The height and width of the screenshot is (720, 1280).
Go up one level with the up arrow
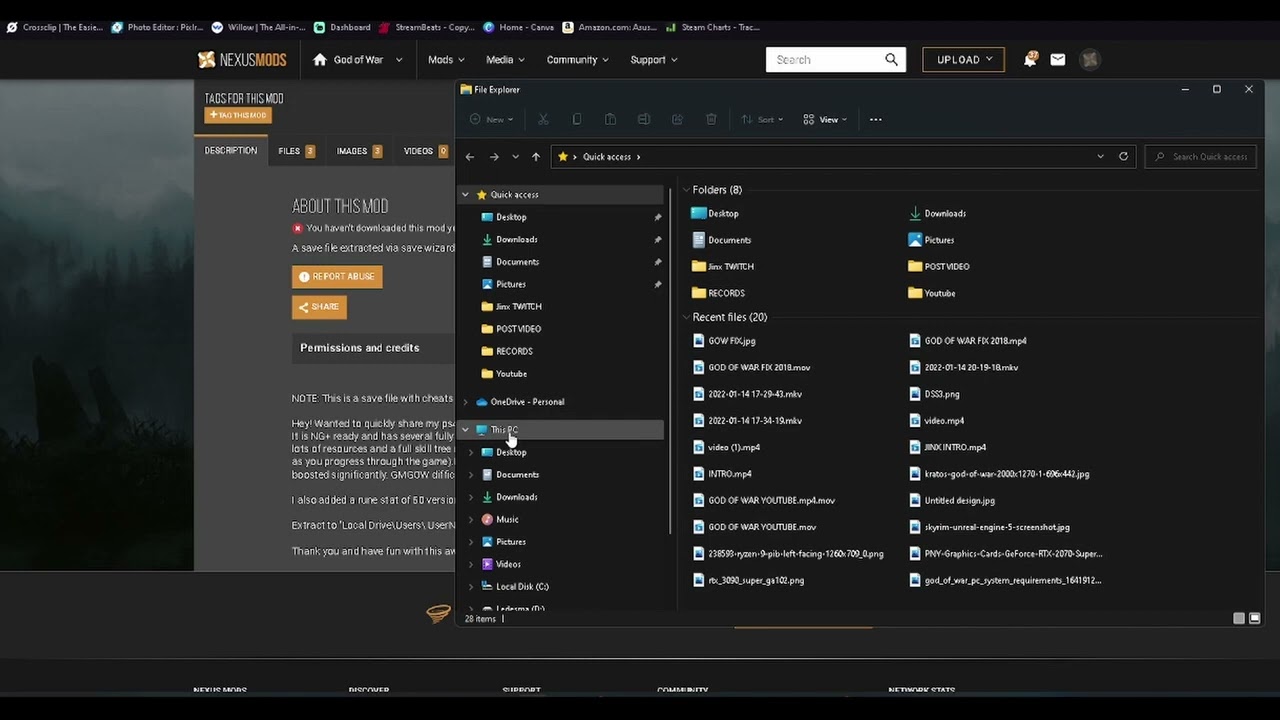coord(536,157)
